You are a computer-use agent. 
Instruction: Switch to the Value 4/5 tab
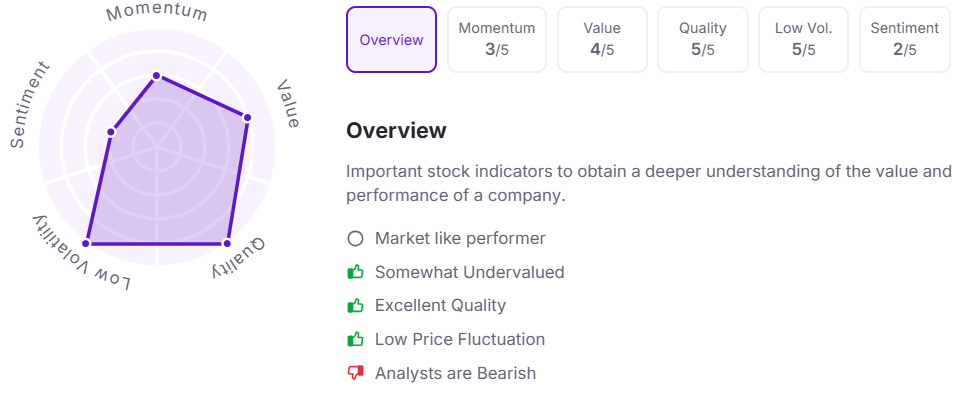point(602,40)
